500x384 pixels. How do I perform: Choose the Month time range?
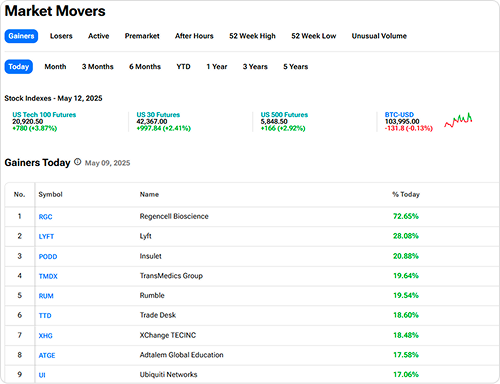[x=55, y=67]
